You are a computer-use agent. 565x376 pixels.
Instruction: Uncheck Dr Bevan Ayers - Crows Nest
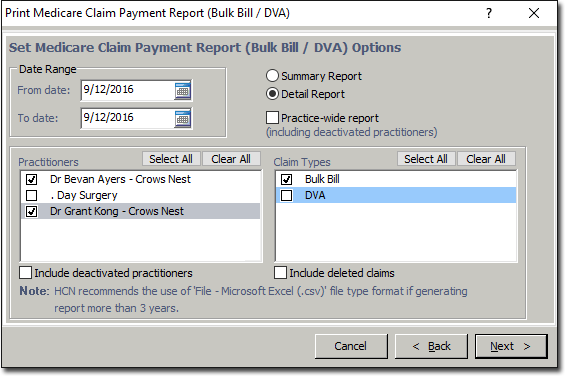(32, 179)
